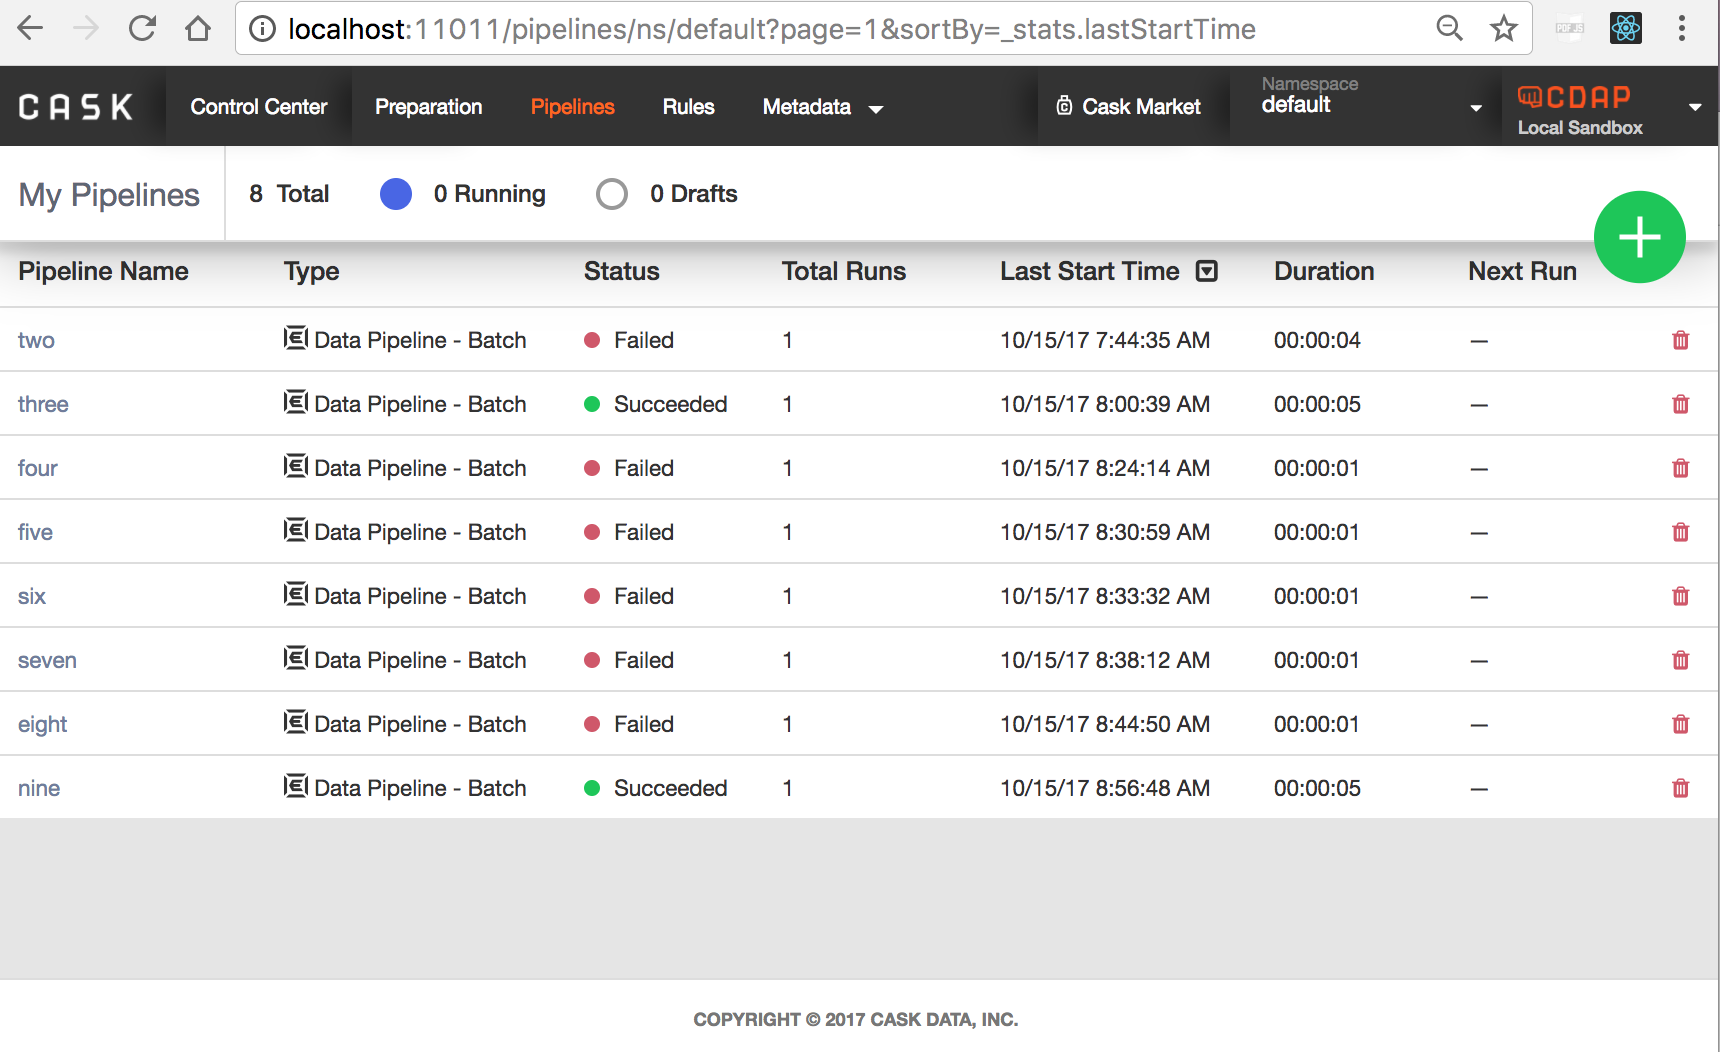Viewport: 1720px width, 1052px height.
Task: Open pipeline three
Action: pos(43,405)
